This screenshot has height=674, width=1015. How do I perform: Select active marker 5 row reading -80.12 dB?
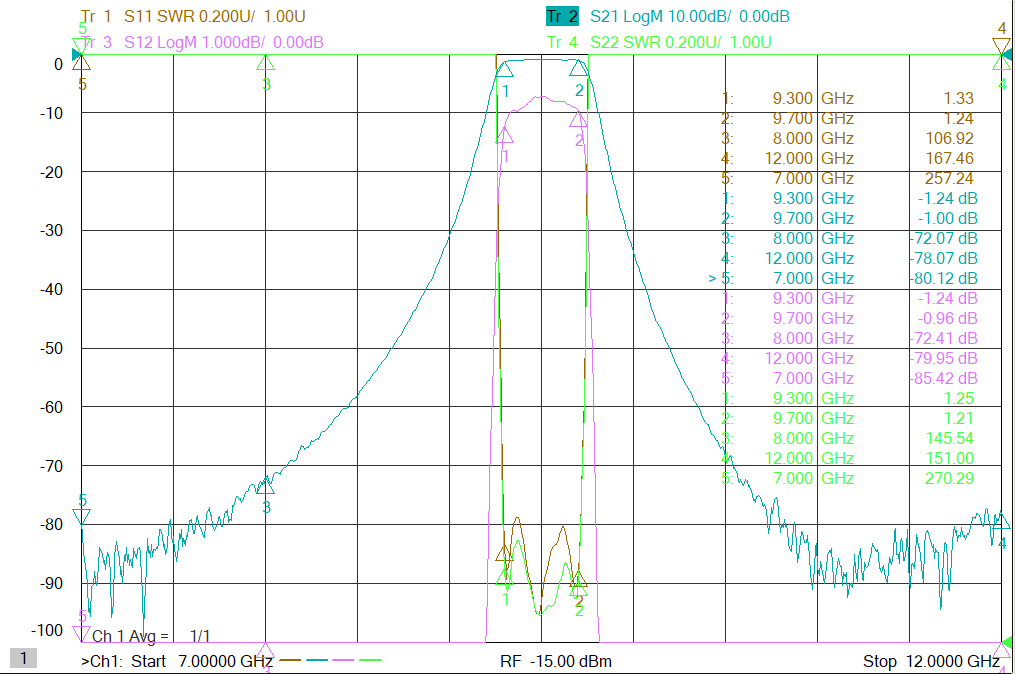843,278
